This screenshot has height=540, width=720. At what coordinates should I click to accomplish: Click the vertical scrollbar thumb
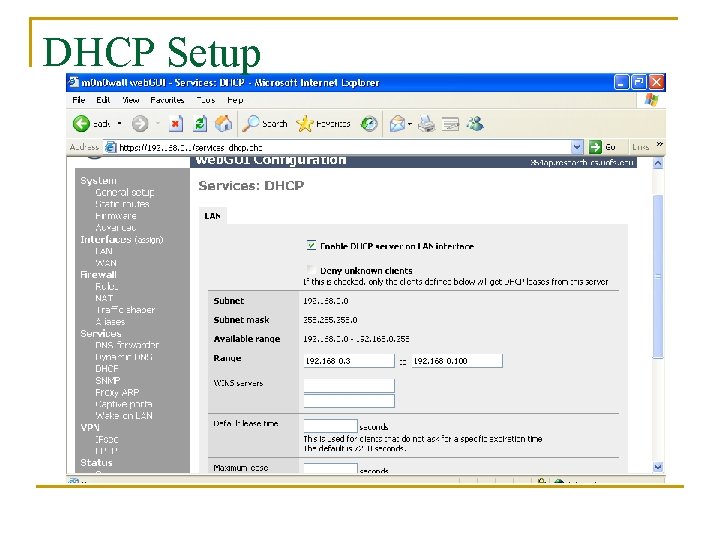tap(658, 276)
